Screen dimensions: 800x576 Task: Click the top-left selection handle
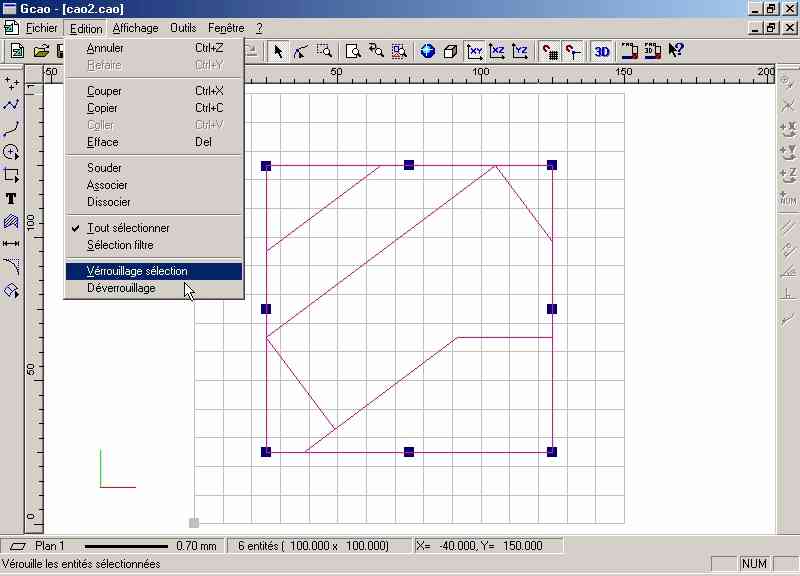[266, 166]
